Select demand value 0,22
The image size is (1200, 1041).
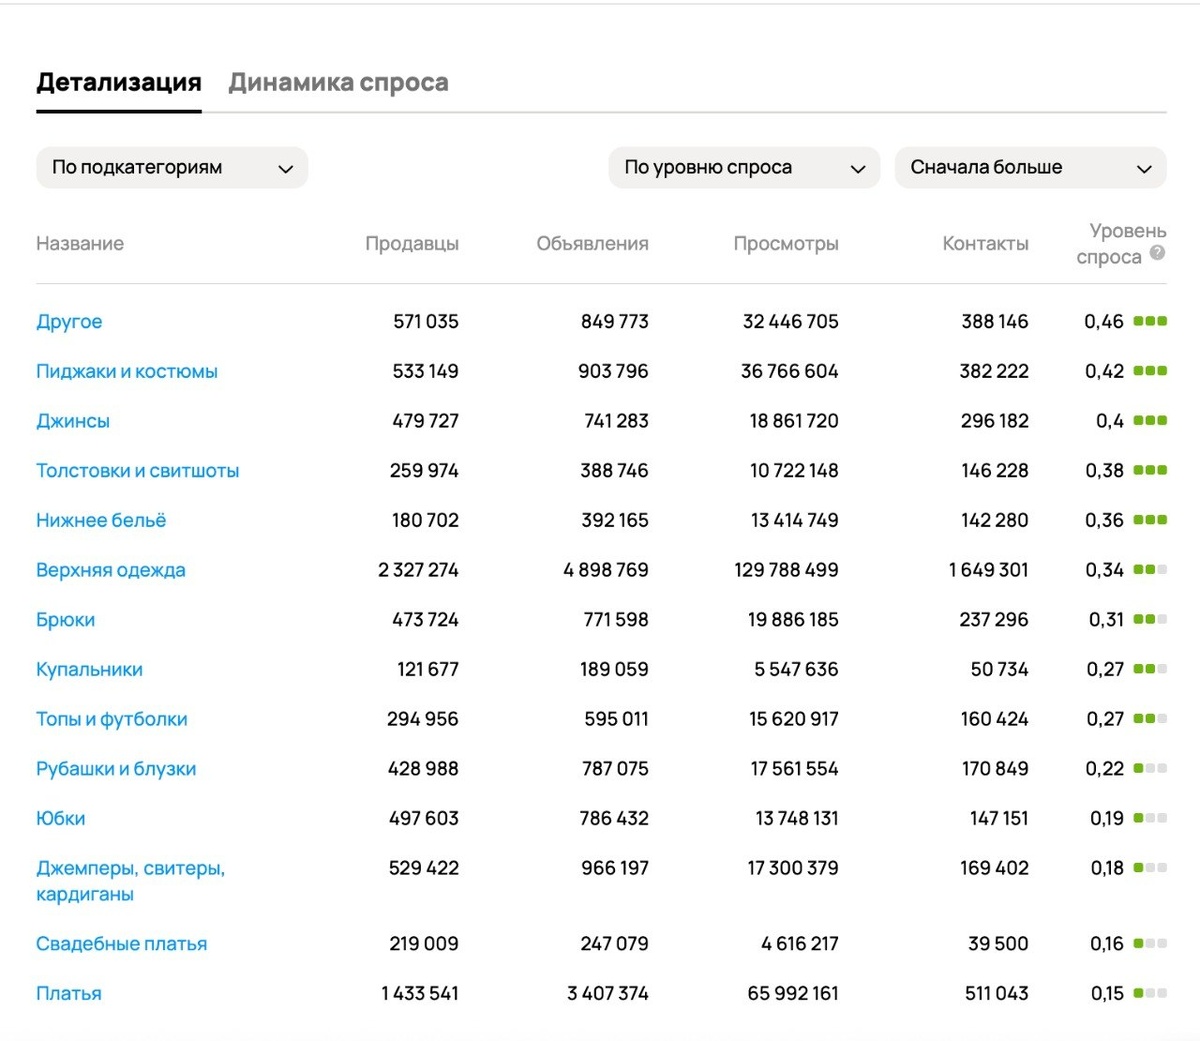point(1105,769)
